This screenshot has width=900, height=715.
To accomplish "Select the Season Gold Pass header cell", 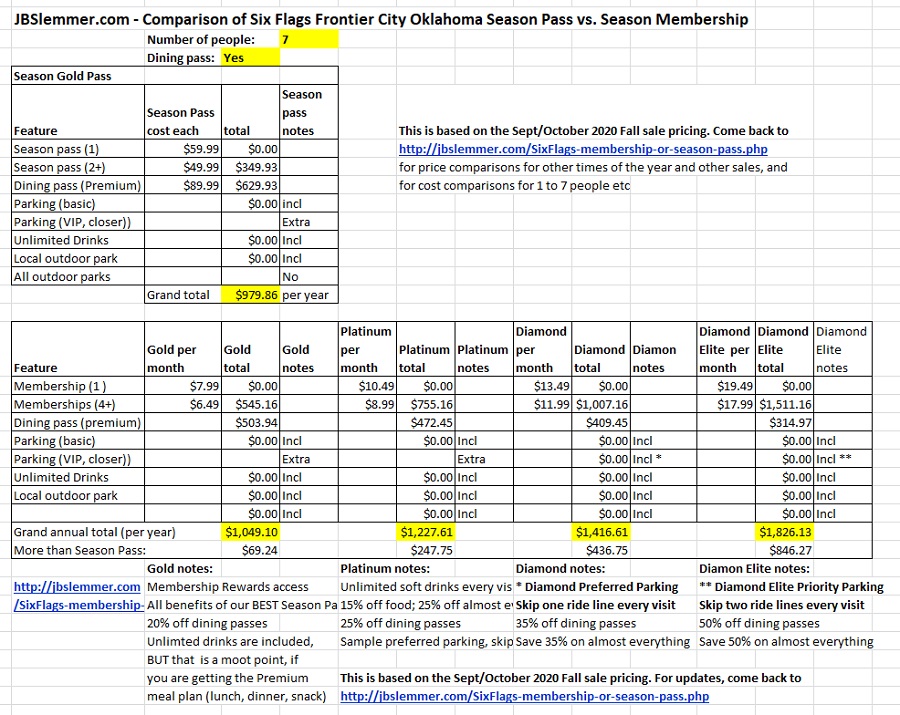I will [77, 76].
